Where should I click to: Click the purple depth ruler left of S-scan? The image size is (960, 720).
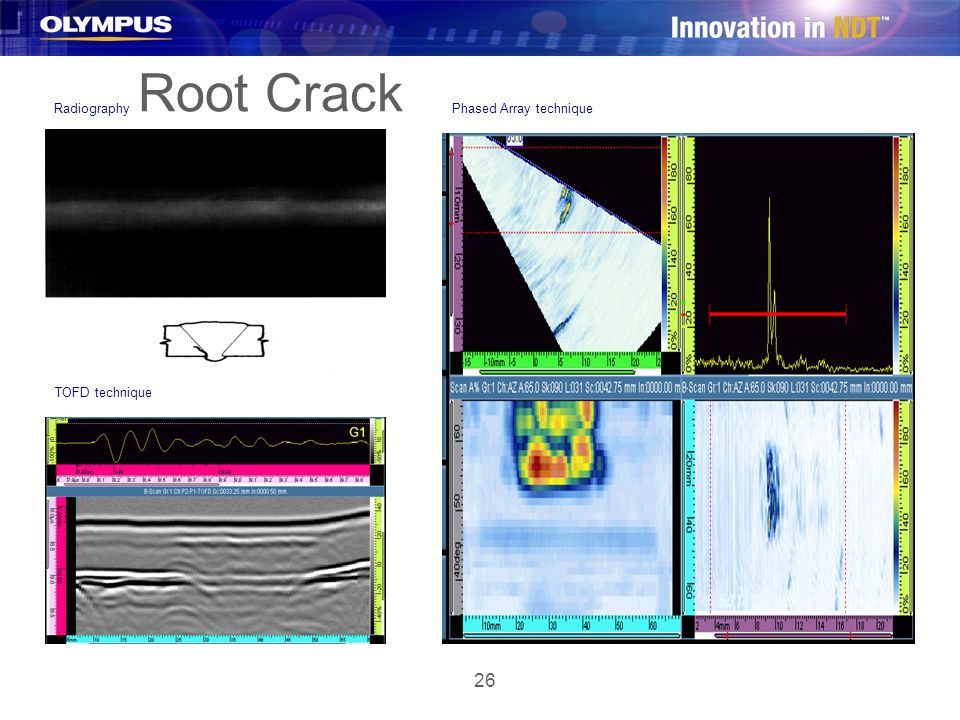pos(457,243)
